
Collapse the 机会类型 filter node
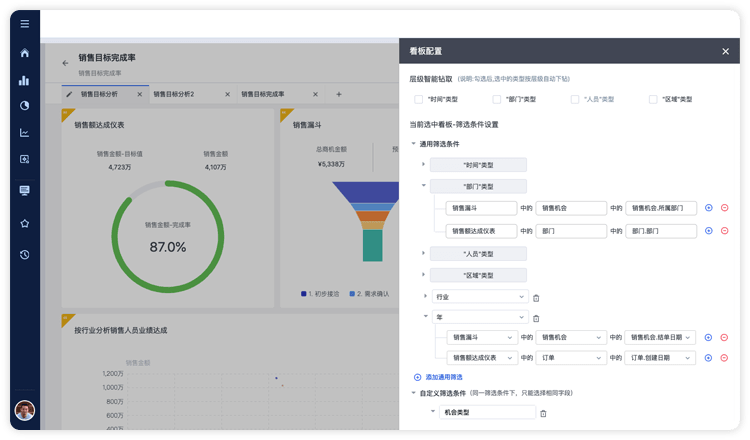(x=433, y=411)
